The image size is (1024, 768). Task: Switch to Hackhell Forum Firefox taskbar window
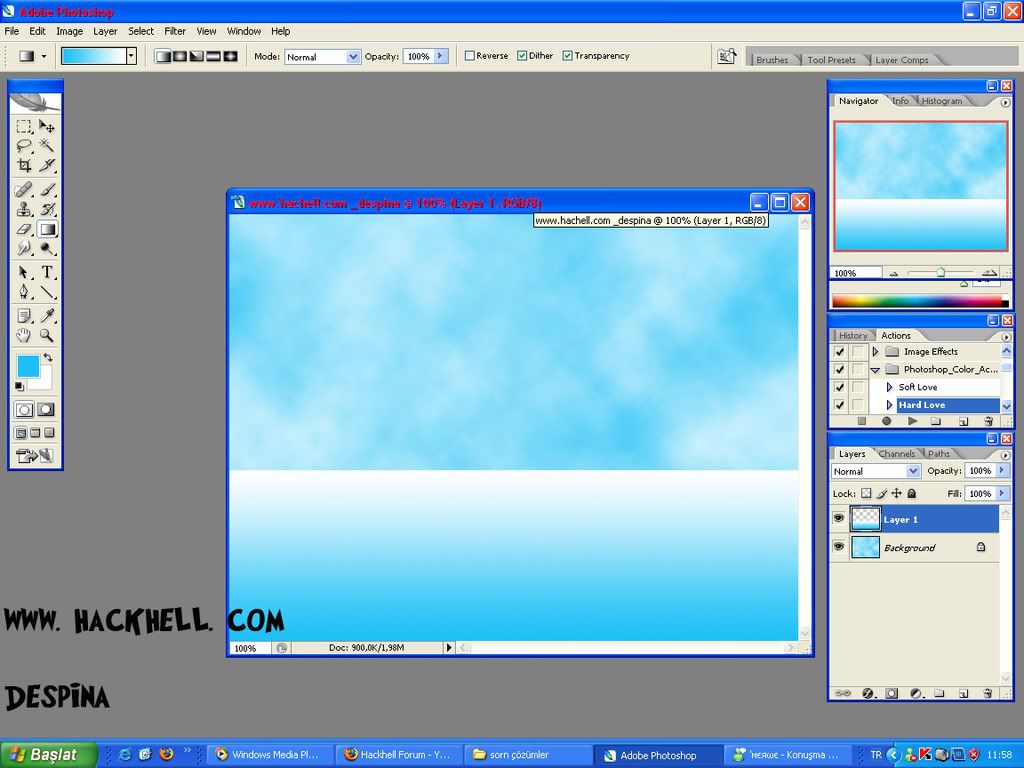(x=400, y=755)
